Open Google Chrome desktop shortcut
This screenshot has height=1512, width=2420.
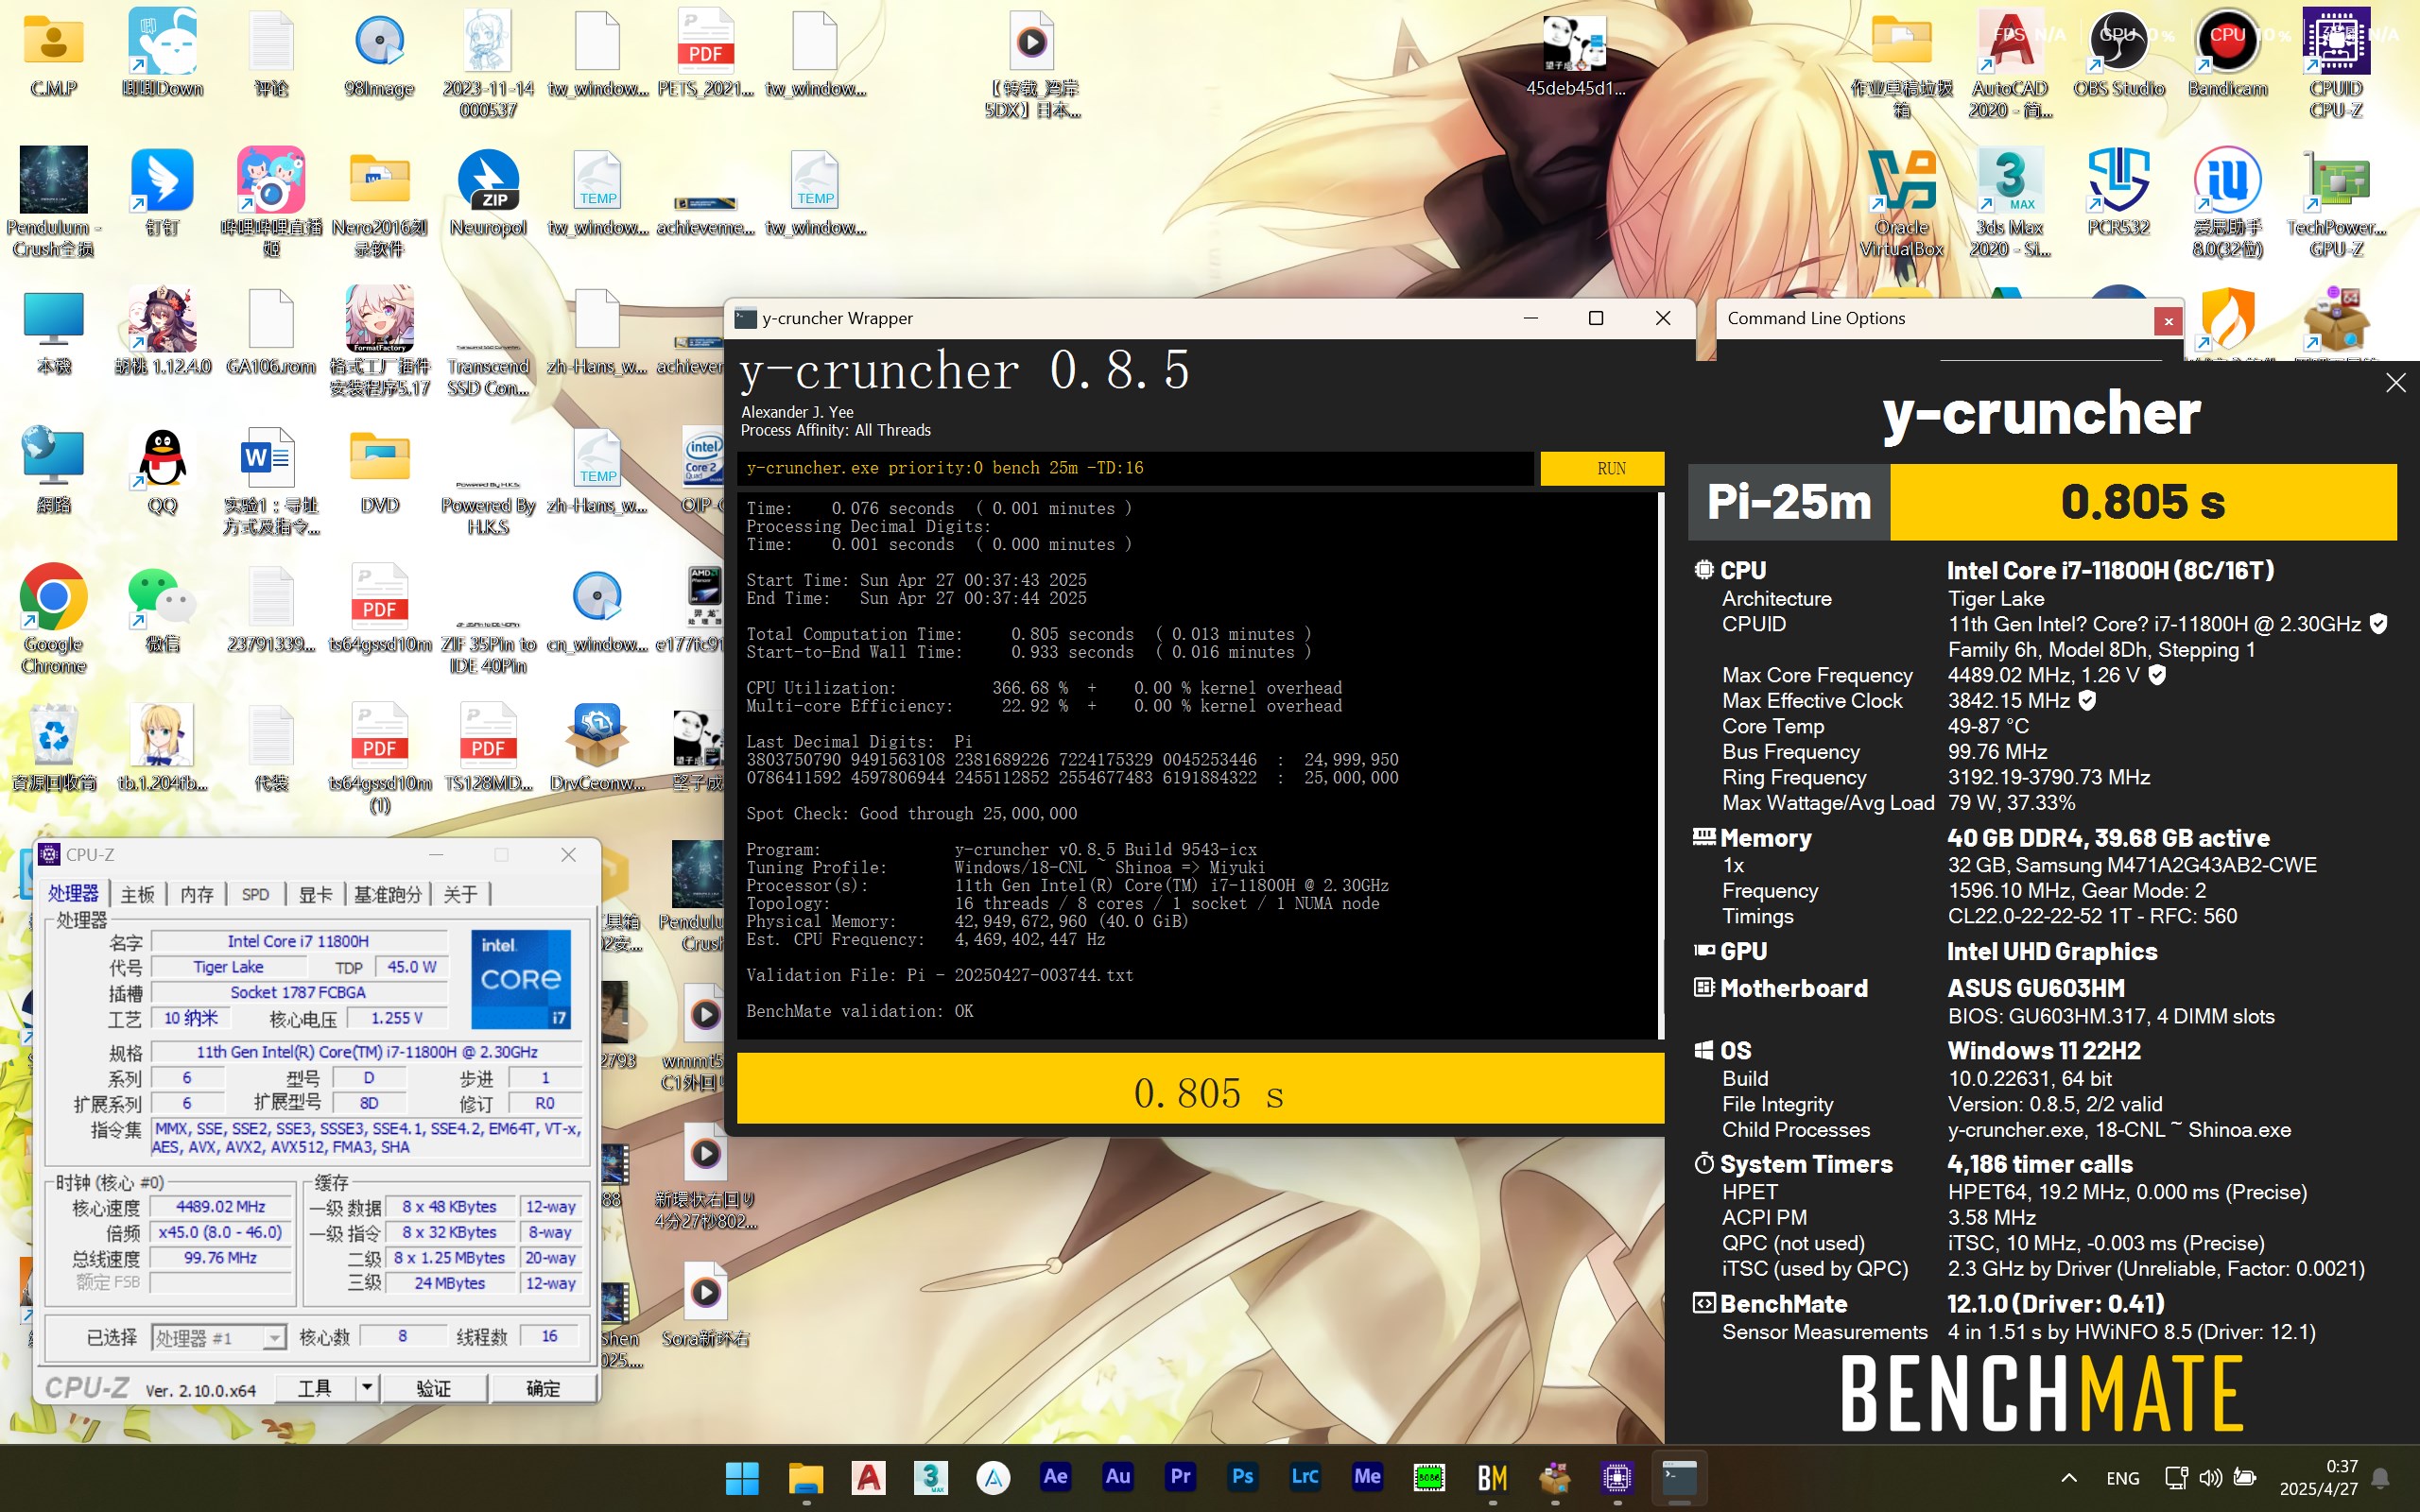(x=54, y=618)
